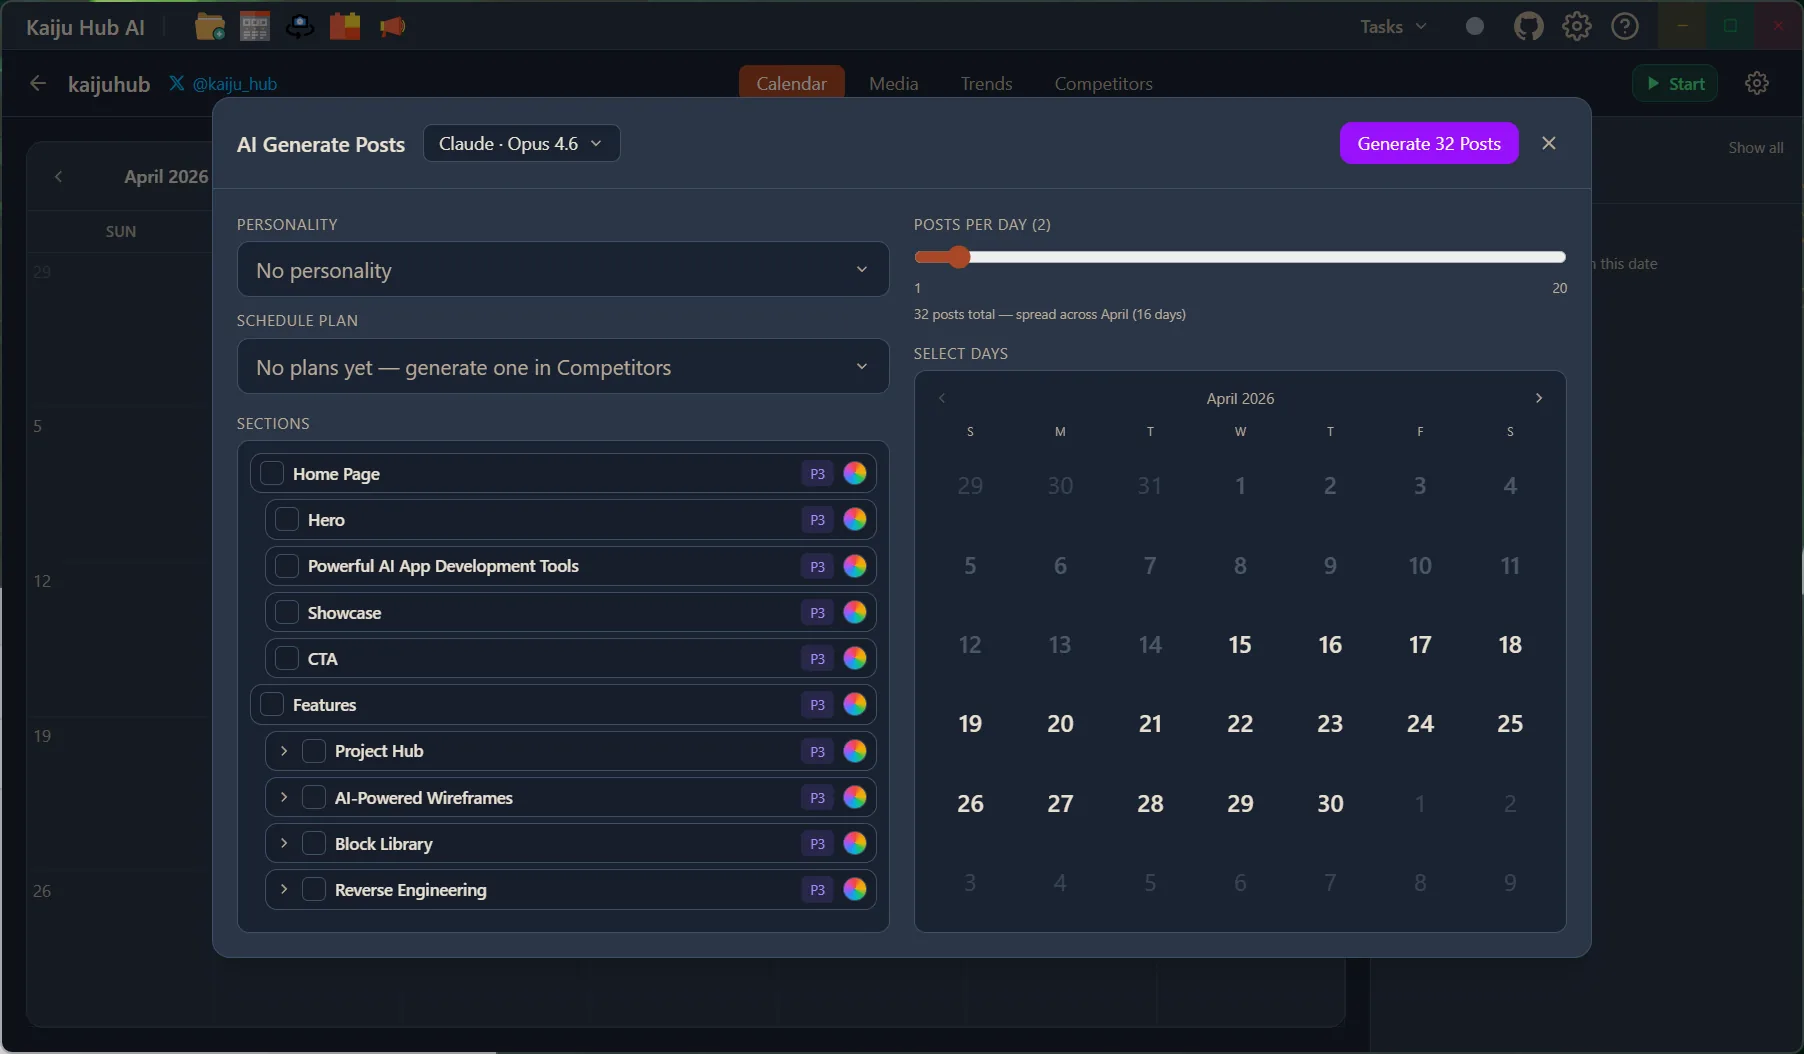Open the Tasks dropdown in title bar

pos(1394,26)
